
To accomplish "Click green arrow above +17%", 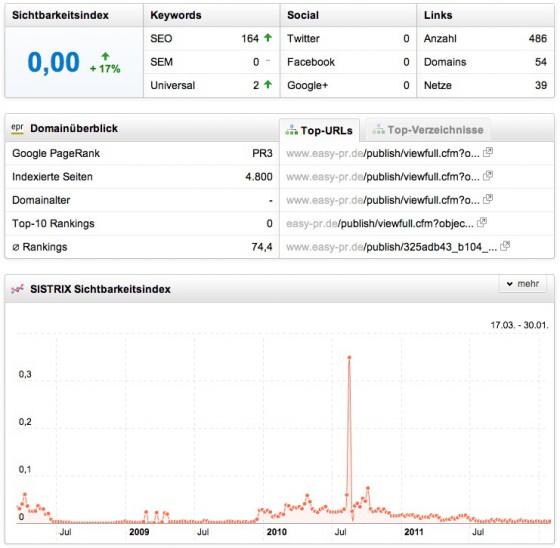I will (105, 56).
